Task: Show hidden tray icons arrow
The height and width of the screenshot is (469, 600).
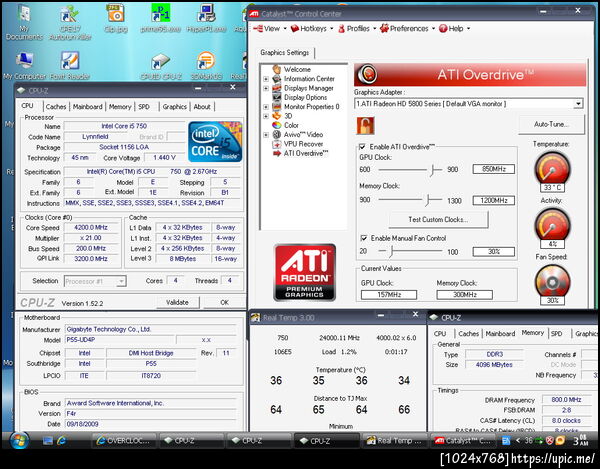Action: tap(518, 441)
